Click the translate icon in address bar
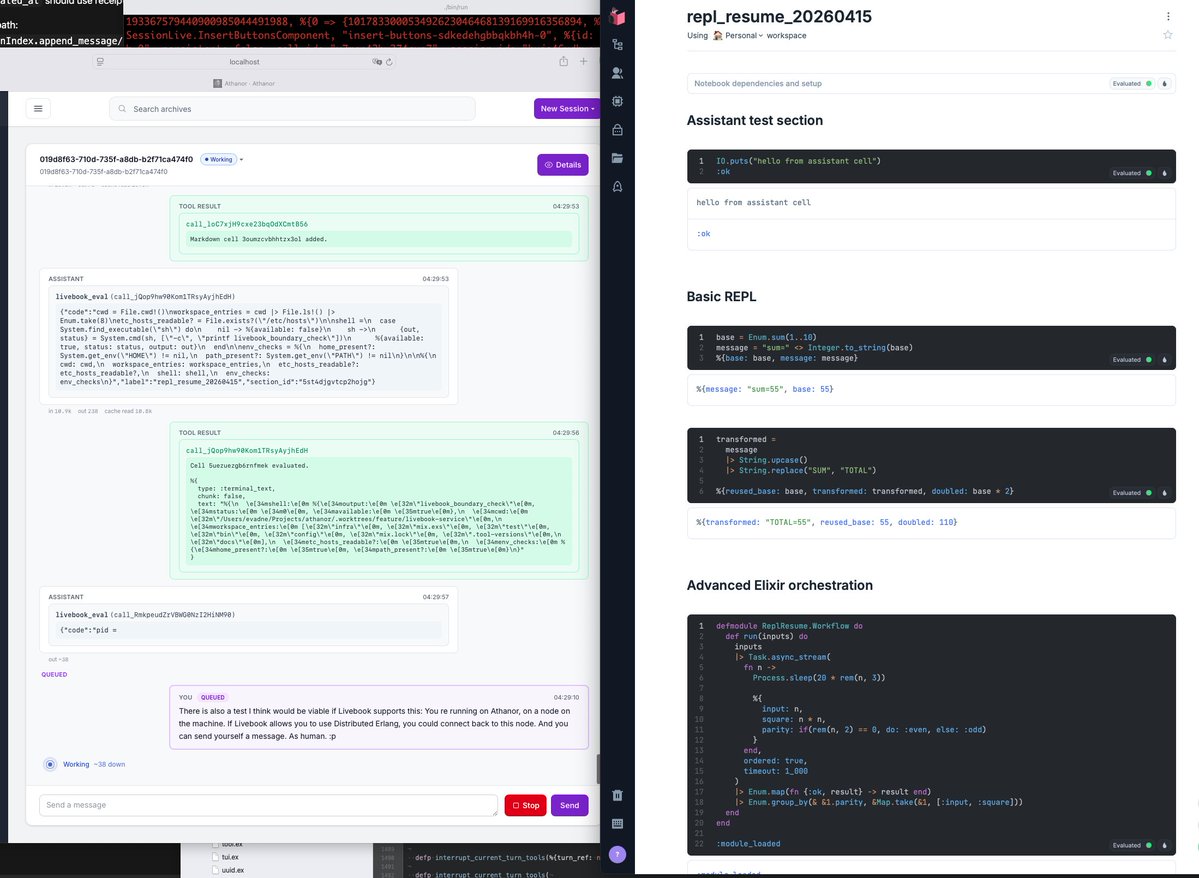Image resolution: width=1199 pixels, height=878 pixels. pos(376,62)
